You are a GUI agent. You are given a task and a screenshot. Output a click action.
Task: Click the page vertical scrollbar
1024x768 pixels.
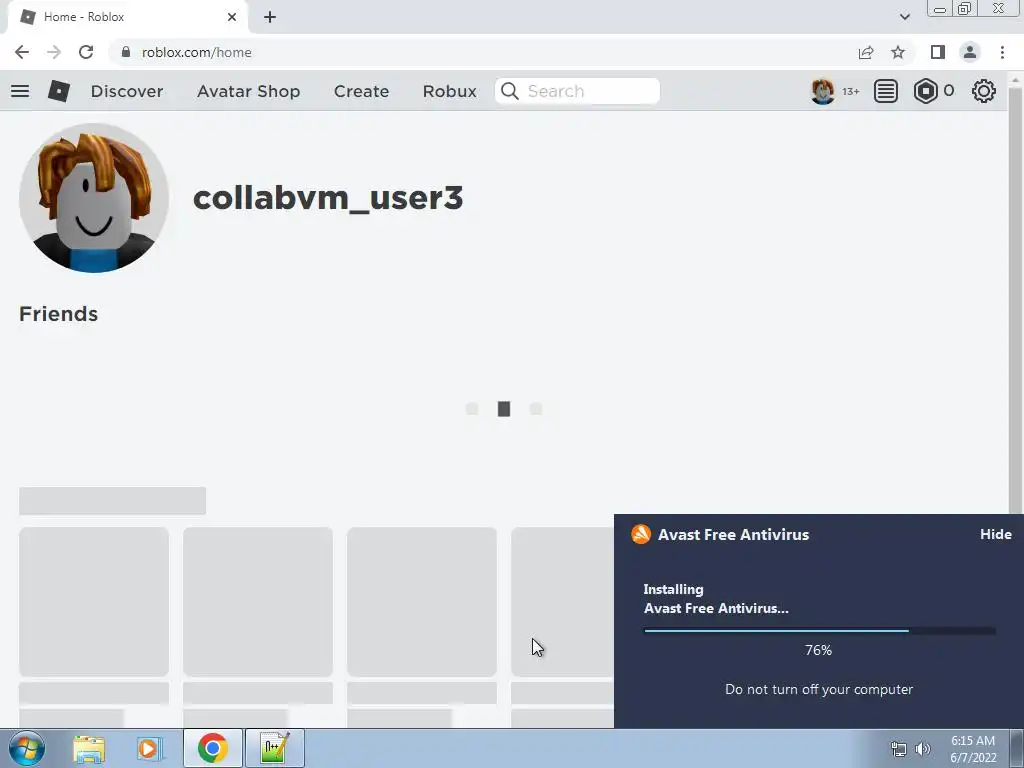[1015, 300]
